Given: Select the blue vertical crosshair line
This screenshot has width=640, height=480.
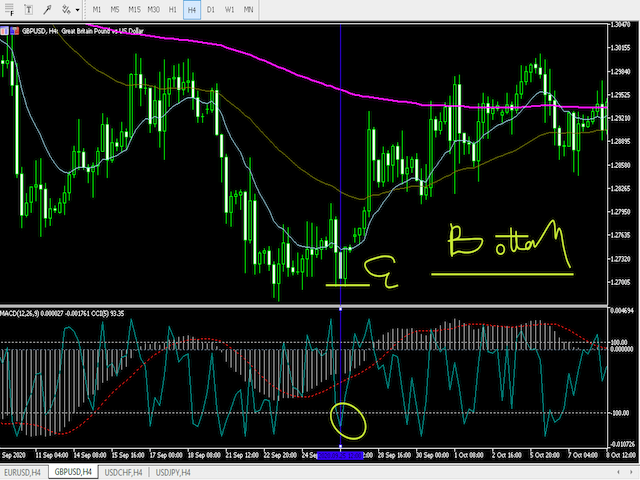Looking at the screenshot, I should click(340, 163).
